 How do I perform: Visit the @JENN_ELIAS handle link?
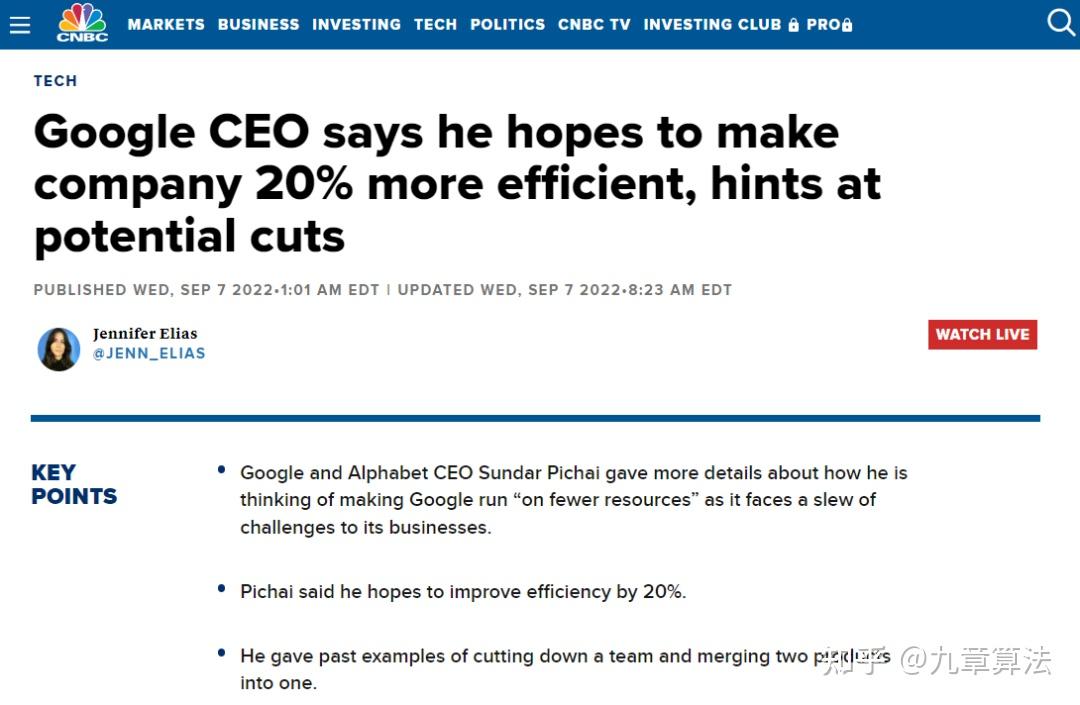(x=149, y=354)
